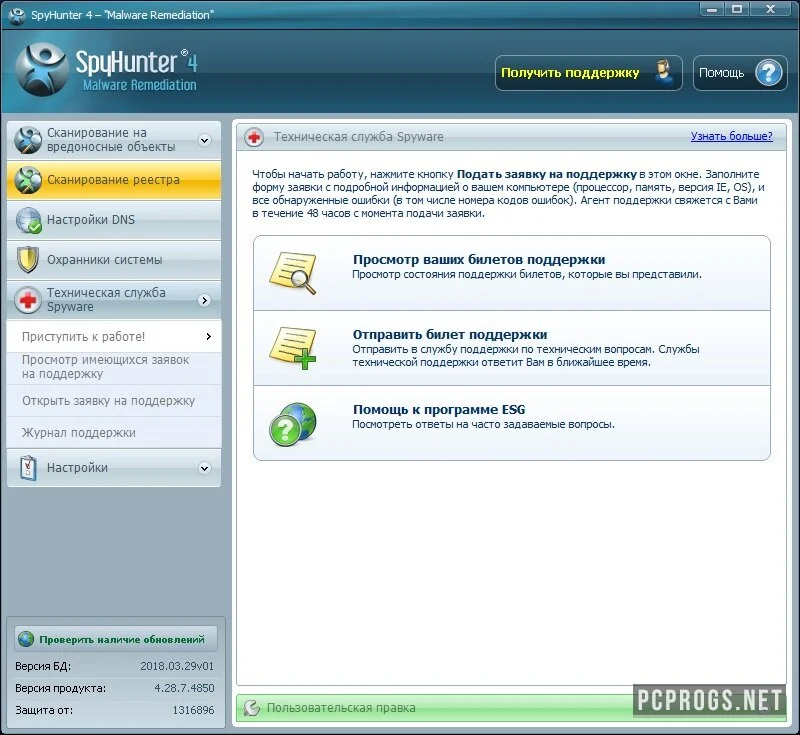Image resolution: width=800 pixels, height=735 pixels.
Task: Click the red cross Spyware HelpDesk sidebar icon
Action: [x=28, y=300]
